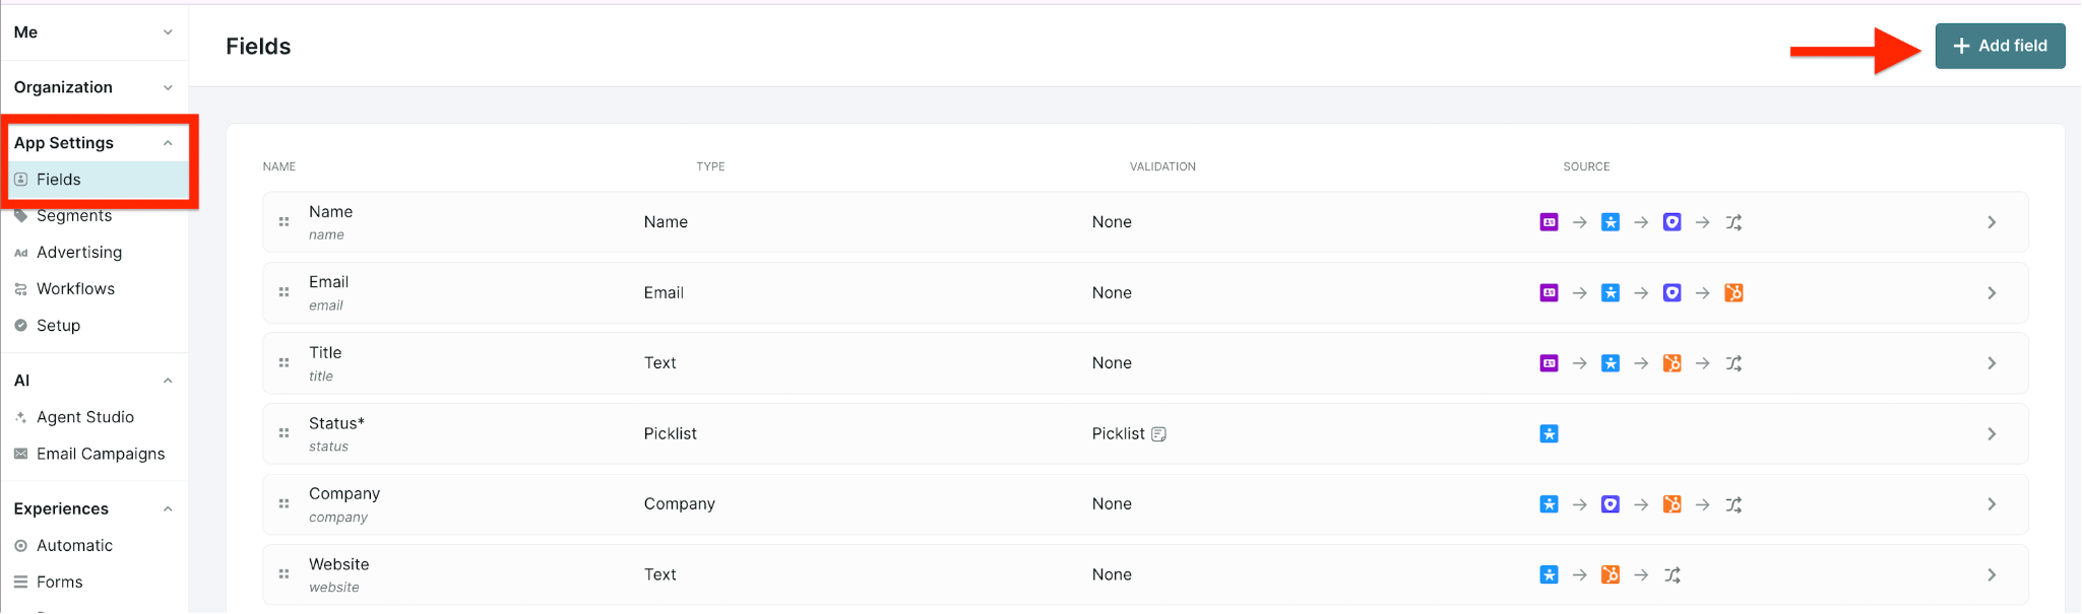Collapse the AI section

click(x=168, y=381)
